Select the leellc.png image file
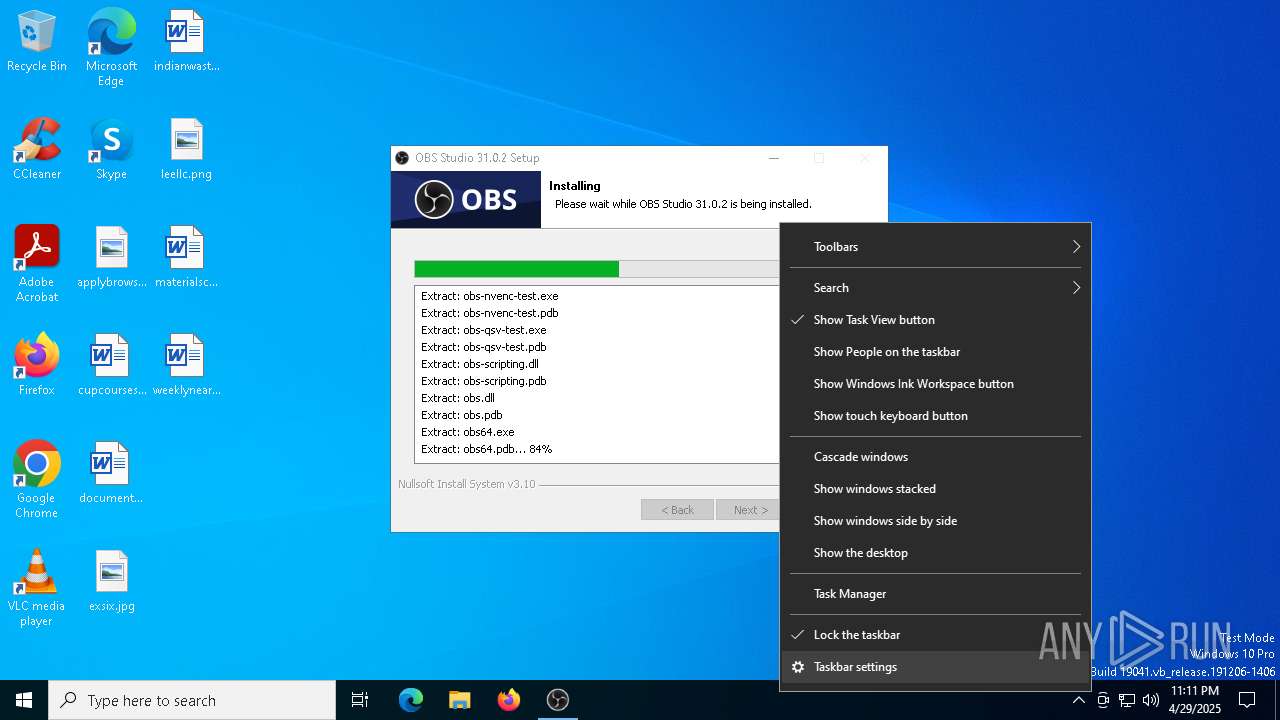 point(186,150)
